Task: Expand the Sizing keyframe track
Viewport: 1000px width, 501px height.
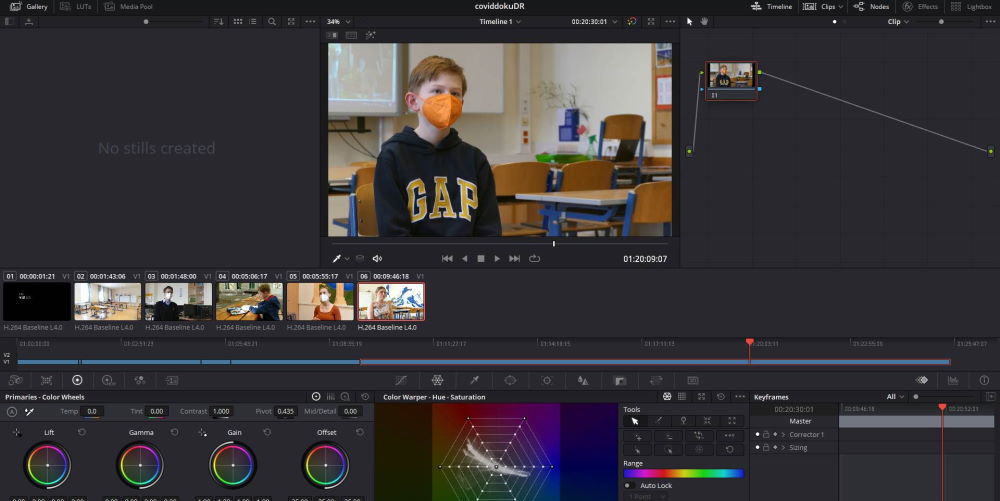Action: click(783, 447)
